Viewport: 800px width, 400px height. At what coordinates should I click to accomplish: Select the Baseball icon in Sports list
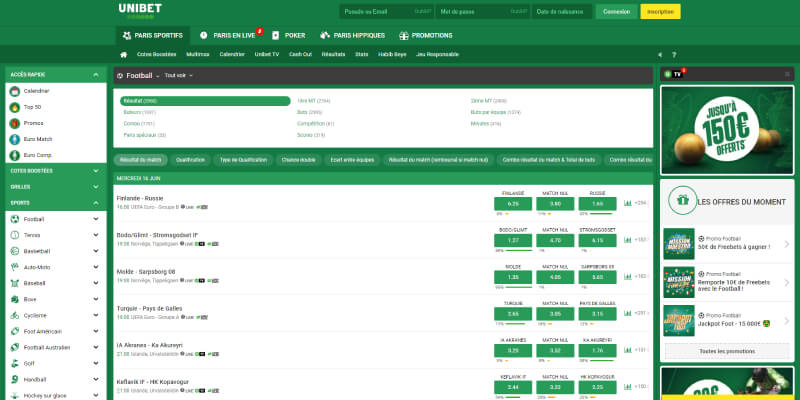(15, 283)
